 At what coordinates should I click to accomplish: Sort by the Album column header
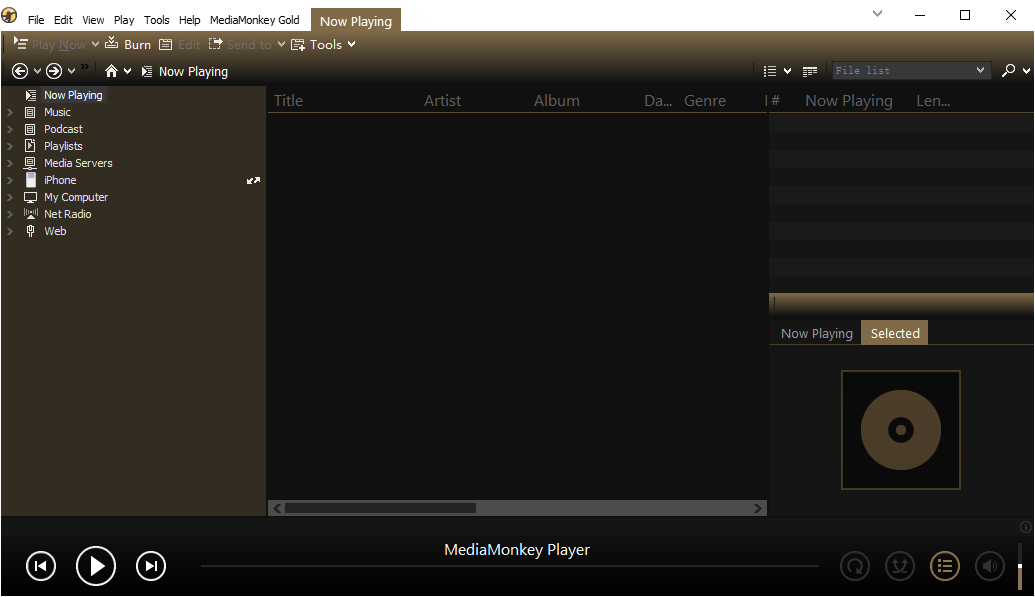[x=556, y=100]
